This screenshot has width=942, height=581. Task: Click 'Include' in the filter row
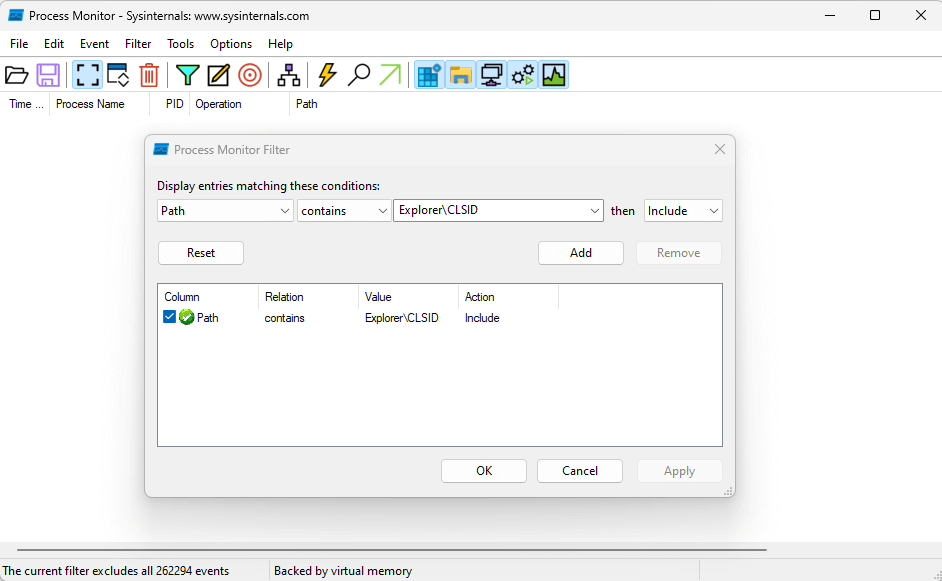(482, 318)
